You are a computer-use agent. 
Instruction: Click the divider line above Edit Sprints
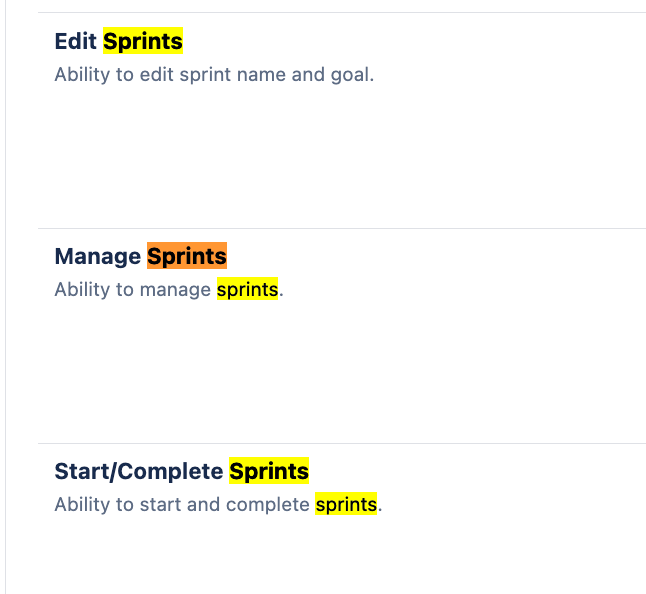(x=342, y=13)
